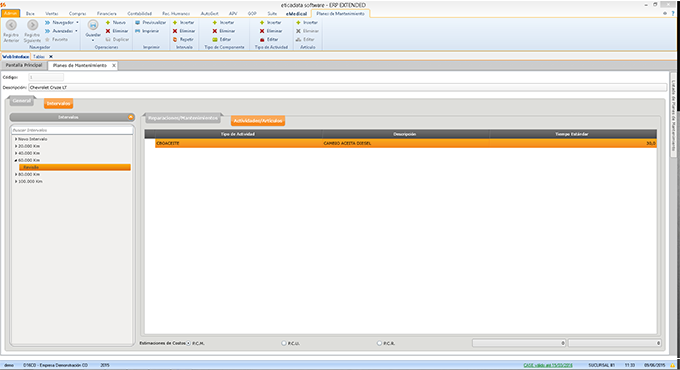Click Eliminar in the Operaciones group
The width and height of the screenshot is (680, 370).
pyautogui.click(x=117, y=31)
